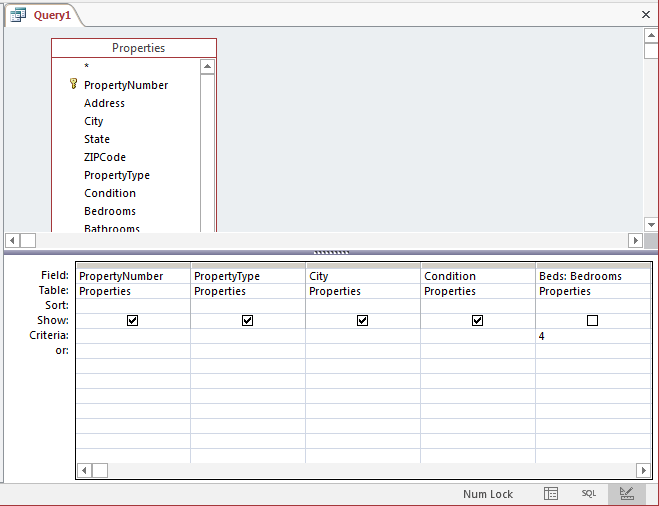Uncheck Show for Condition column
This screenshot has height=506, width=659.
tap(477, 321)
